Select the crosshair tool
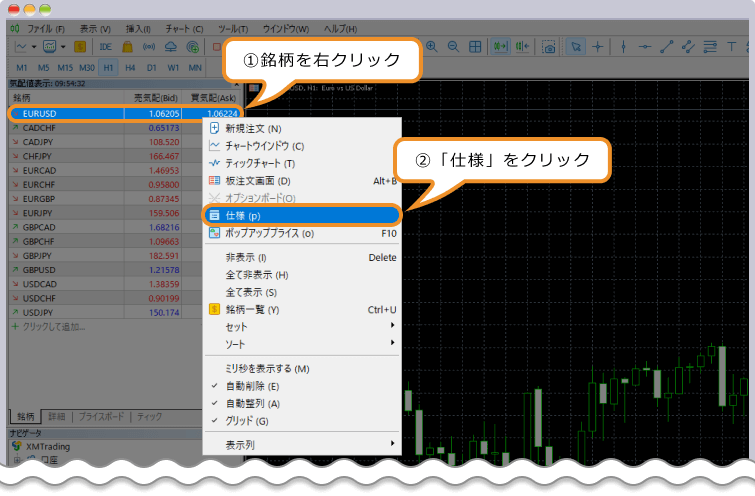 click(x=598, y=47)
